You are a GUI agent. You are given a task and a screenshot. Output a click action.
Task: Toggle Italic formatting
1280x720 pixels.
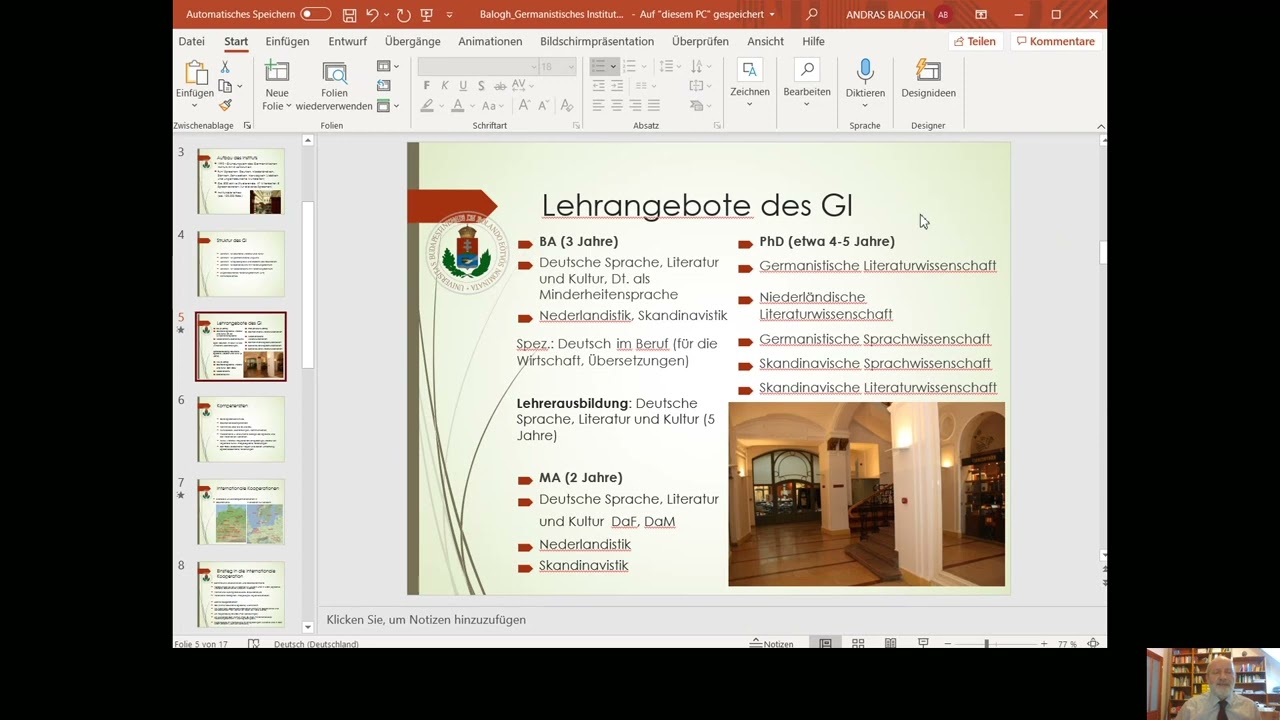pyautogui.click(x=445, y=86)
